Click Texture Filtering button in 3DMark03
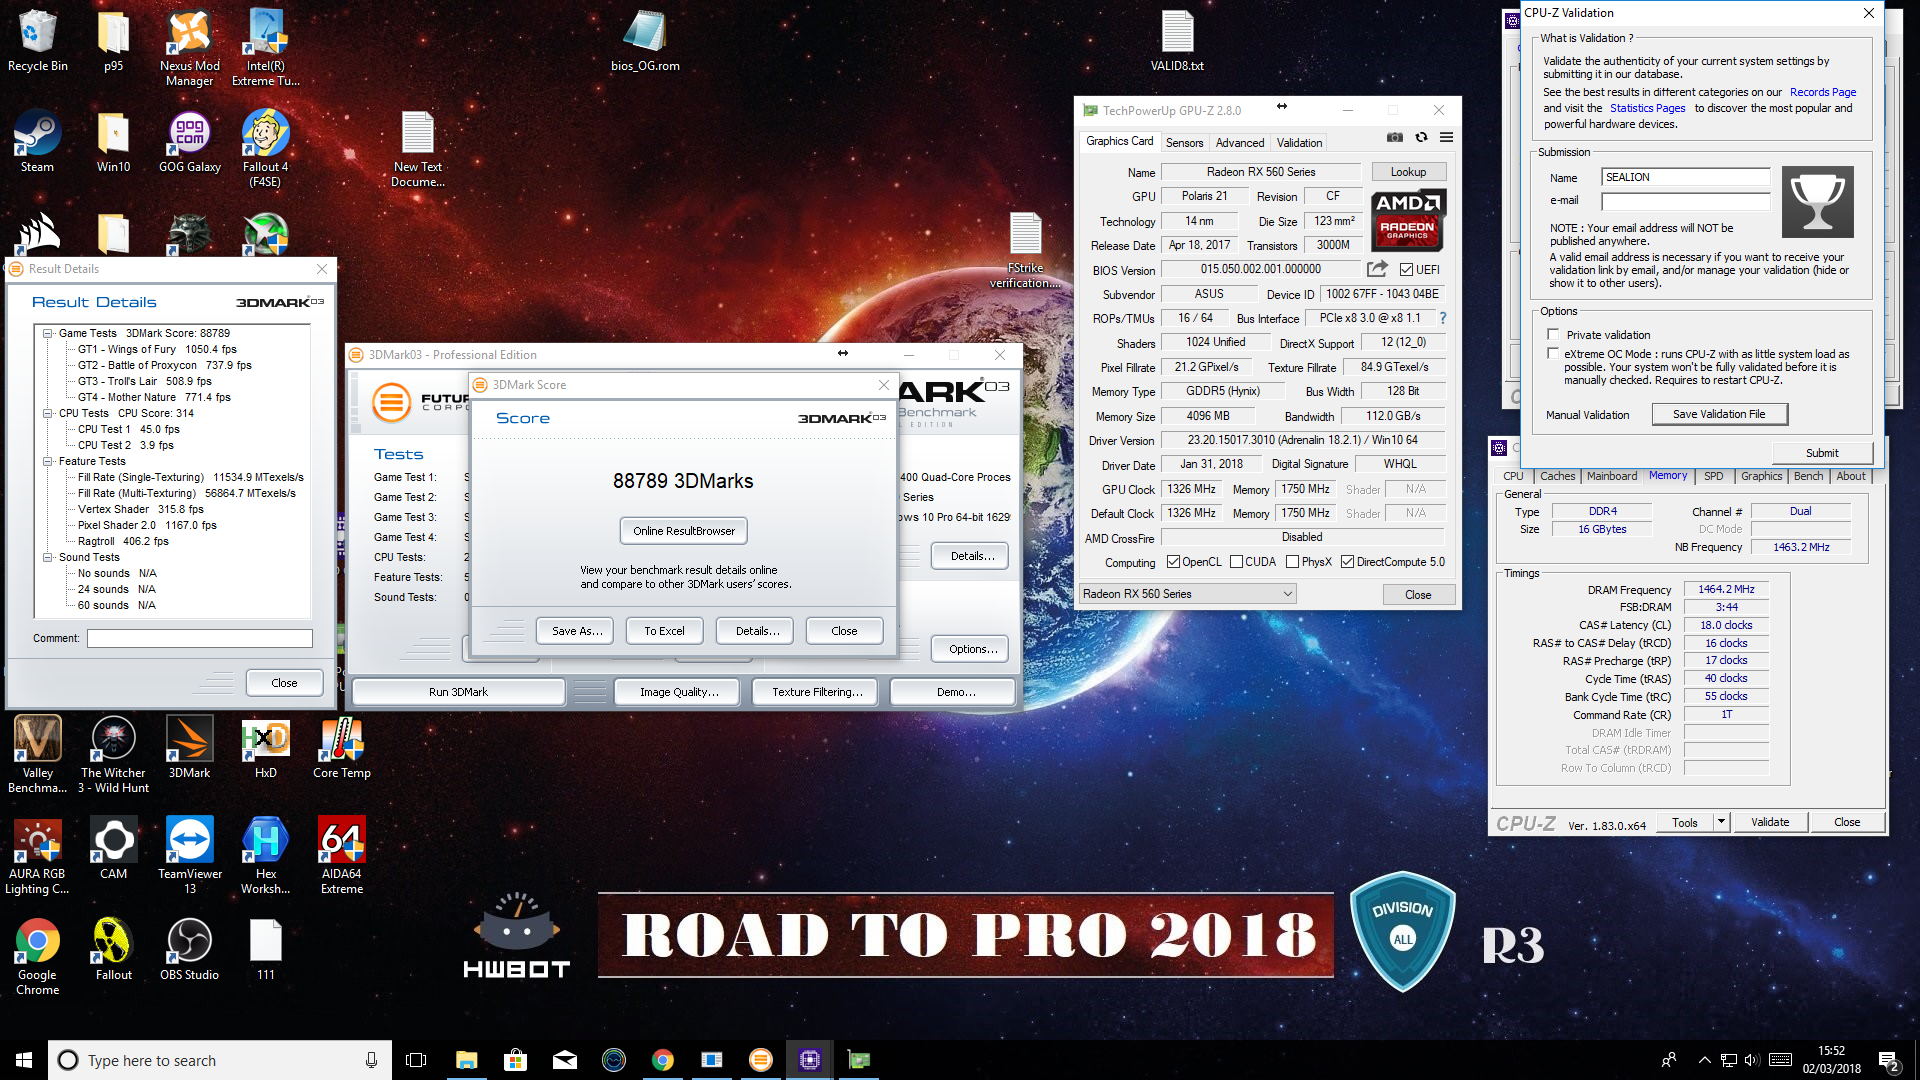Screen dimensions: 1920x1080 pyautogui.click(x=817, y=692)
